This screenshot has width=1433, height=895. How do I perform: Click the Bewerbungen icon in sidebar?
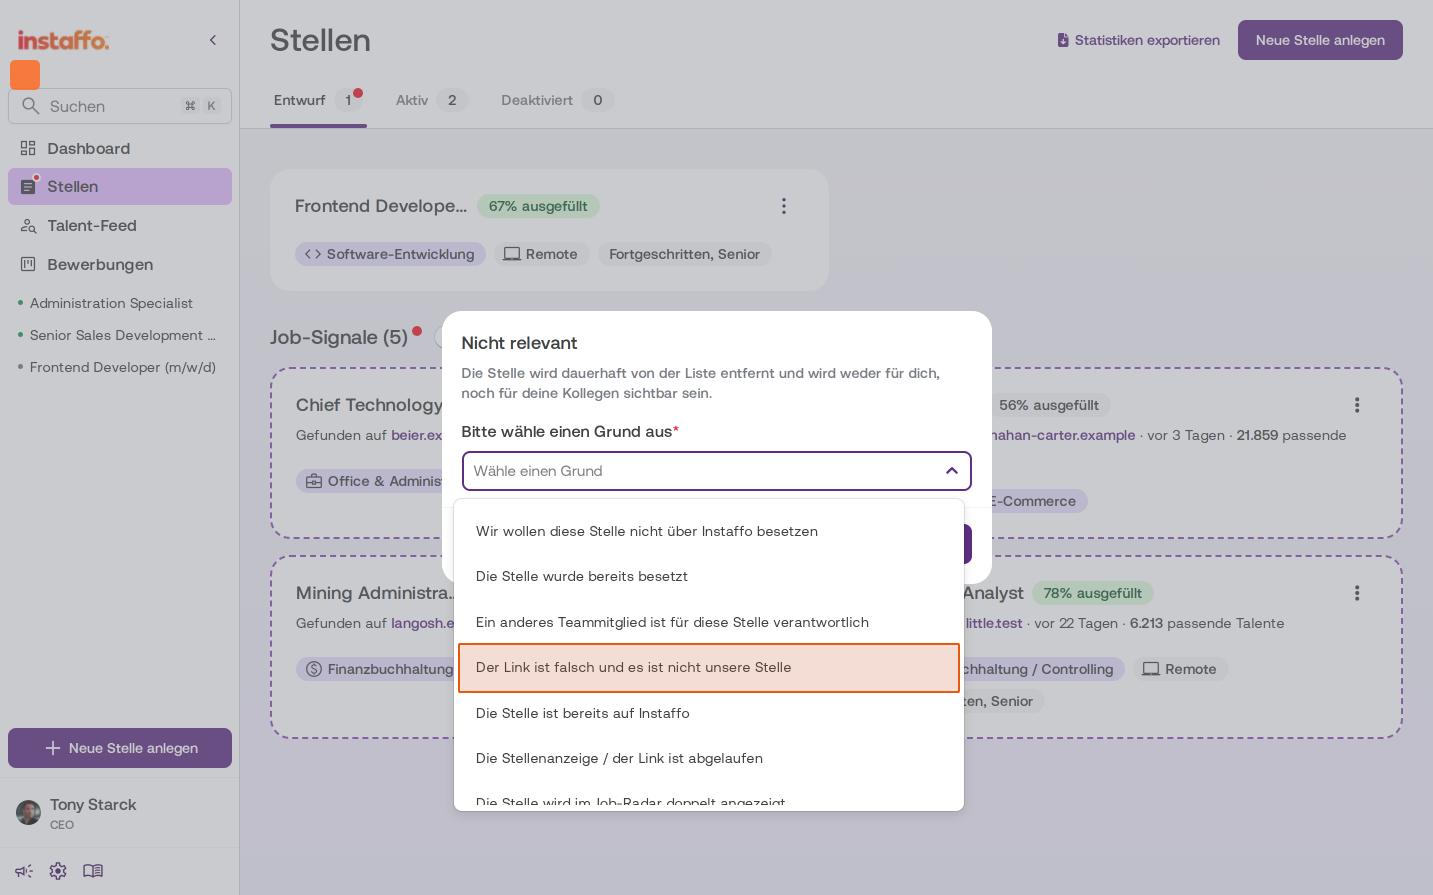coord(28,264)
